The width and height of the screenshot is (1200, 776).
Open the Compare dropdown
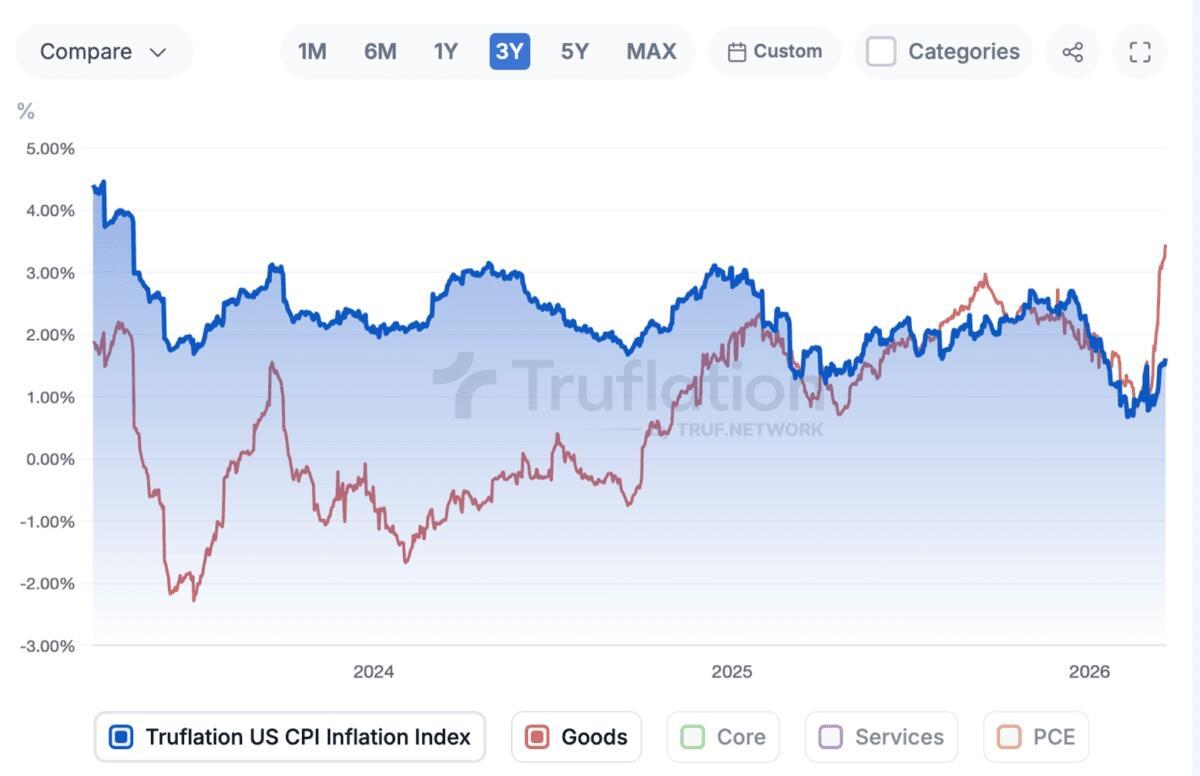click(102, 52)
